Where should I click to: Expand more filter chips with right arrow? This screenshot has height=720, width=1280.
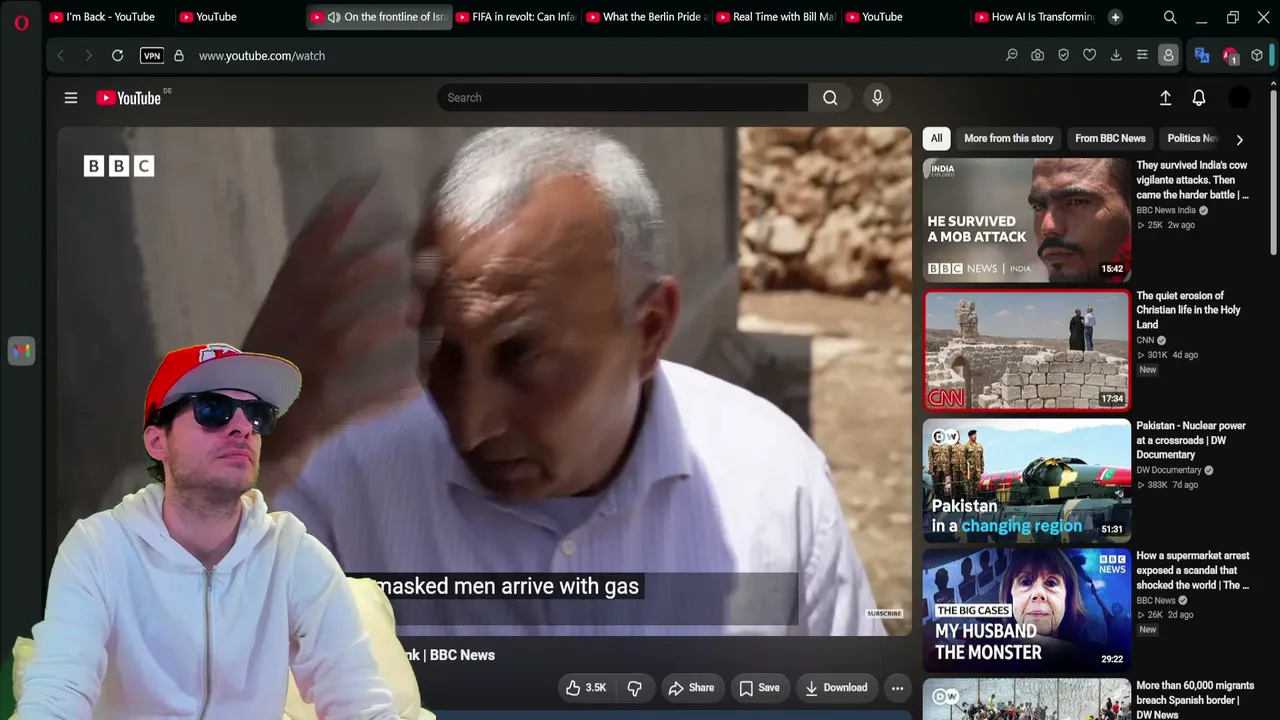pos(1239,140)
